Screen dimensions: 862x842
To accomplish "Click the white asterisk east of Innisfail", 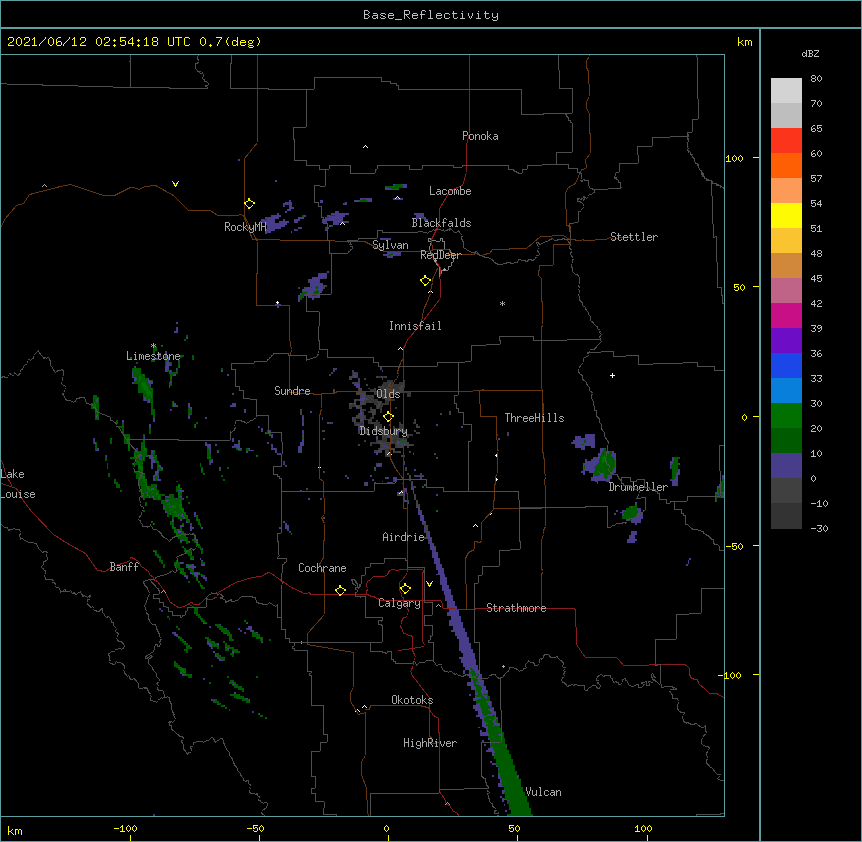I will pyautogui.click(x=502, y=304).
